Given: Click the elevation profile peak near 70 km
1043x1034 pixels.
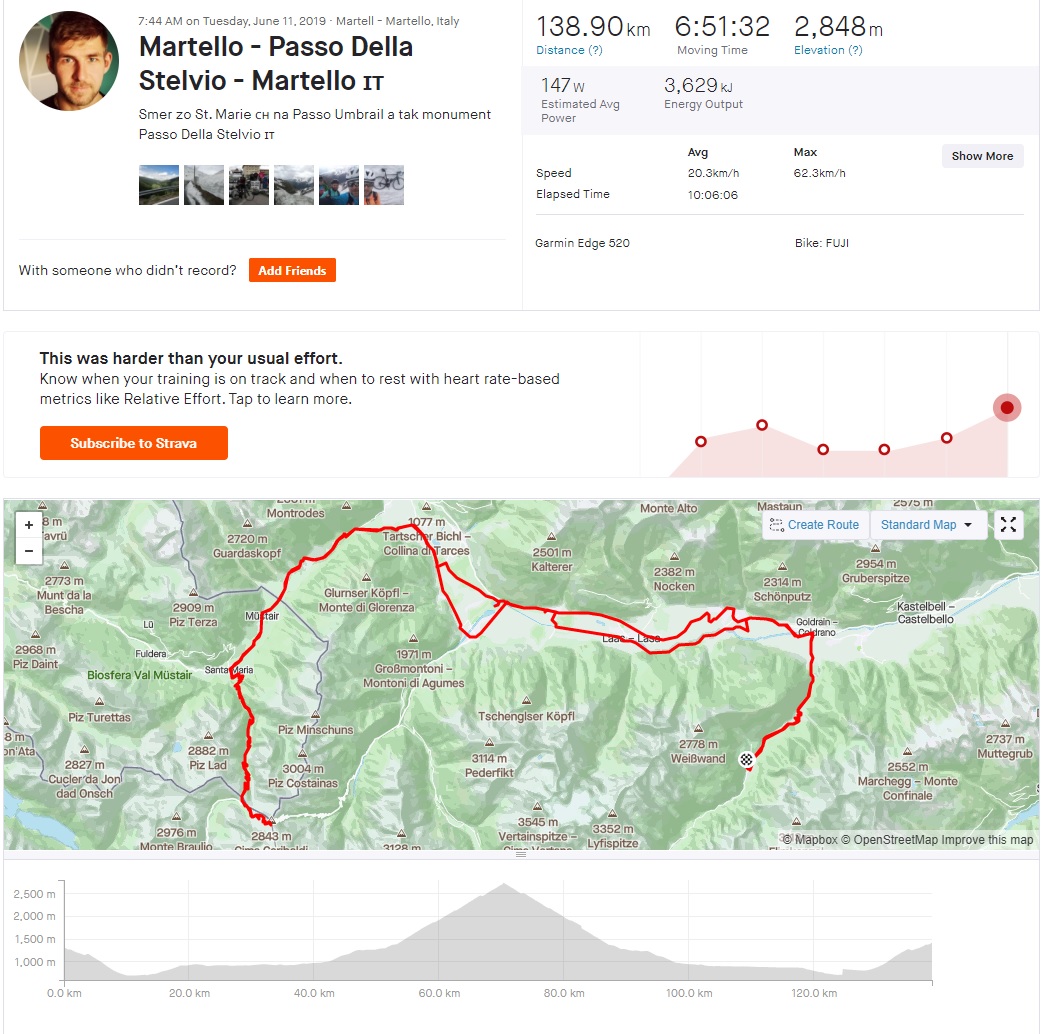Looking at the screenshot, I should click(505, 886).
